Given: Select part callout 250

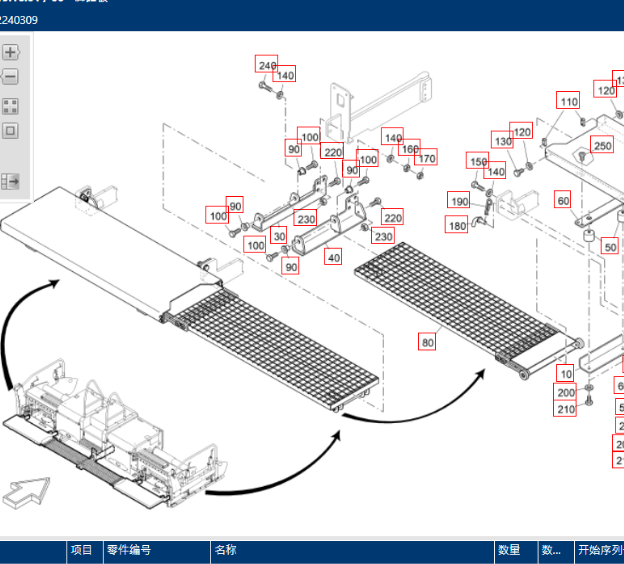Looking at the screenshot, I should point(602,146).
